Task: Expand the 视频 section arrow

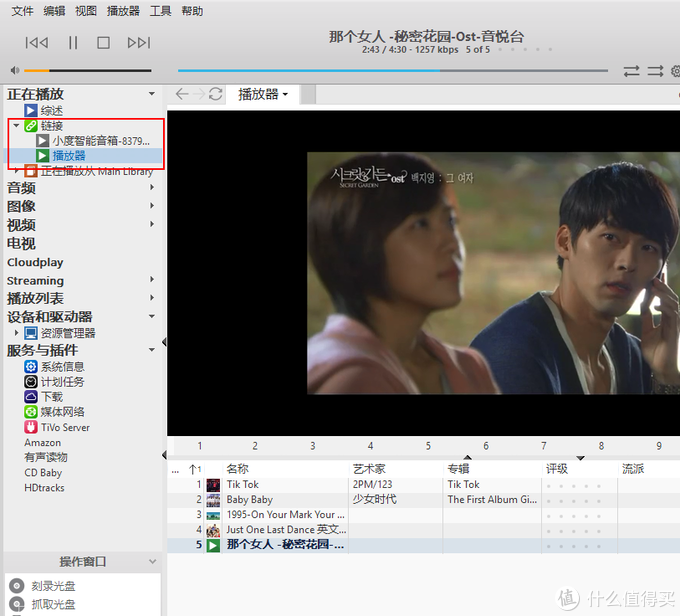Action: pyautogui.click(x=152, y=224)
